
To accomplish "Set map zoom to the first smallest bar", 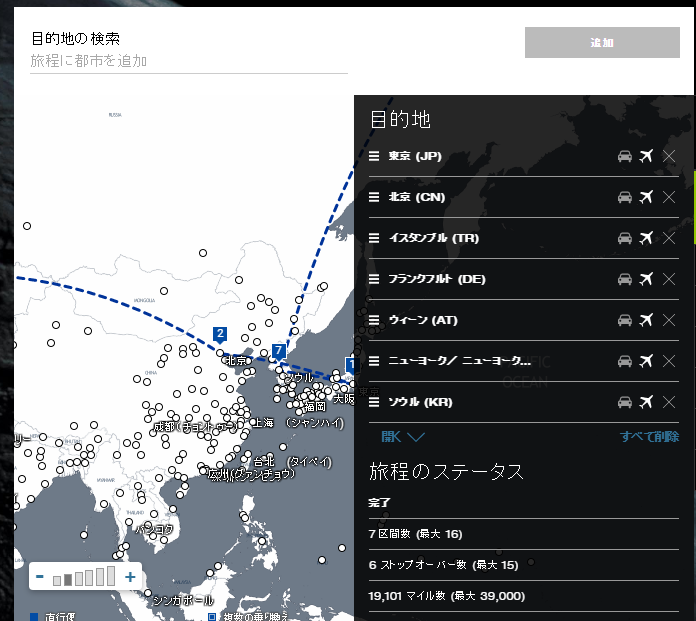I will click(x=57, y=581).
